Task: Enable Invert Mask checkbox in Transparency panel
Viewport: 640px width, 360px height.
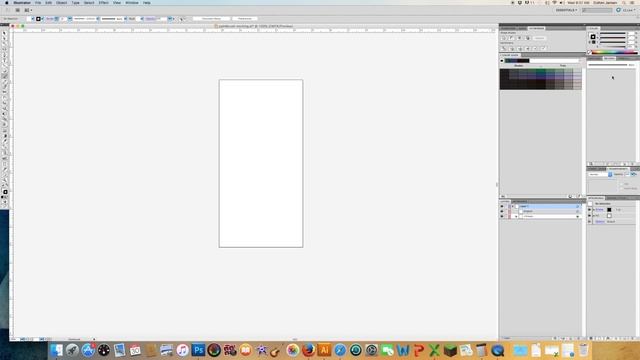Action: coord(621,189)
